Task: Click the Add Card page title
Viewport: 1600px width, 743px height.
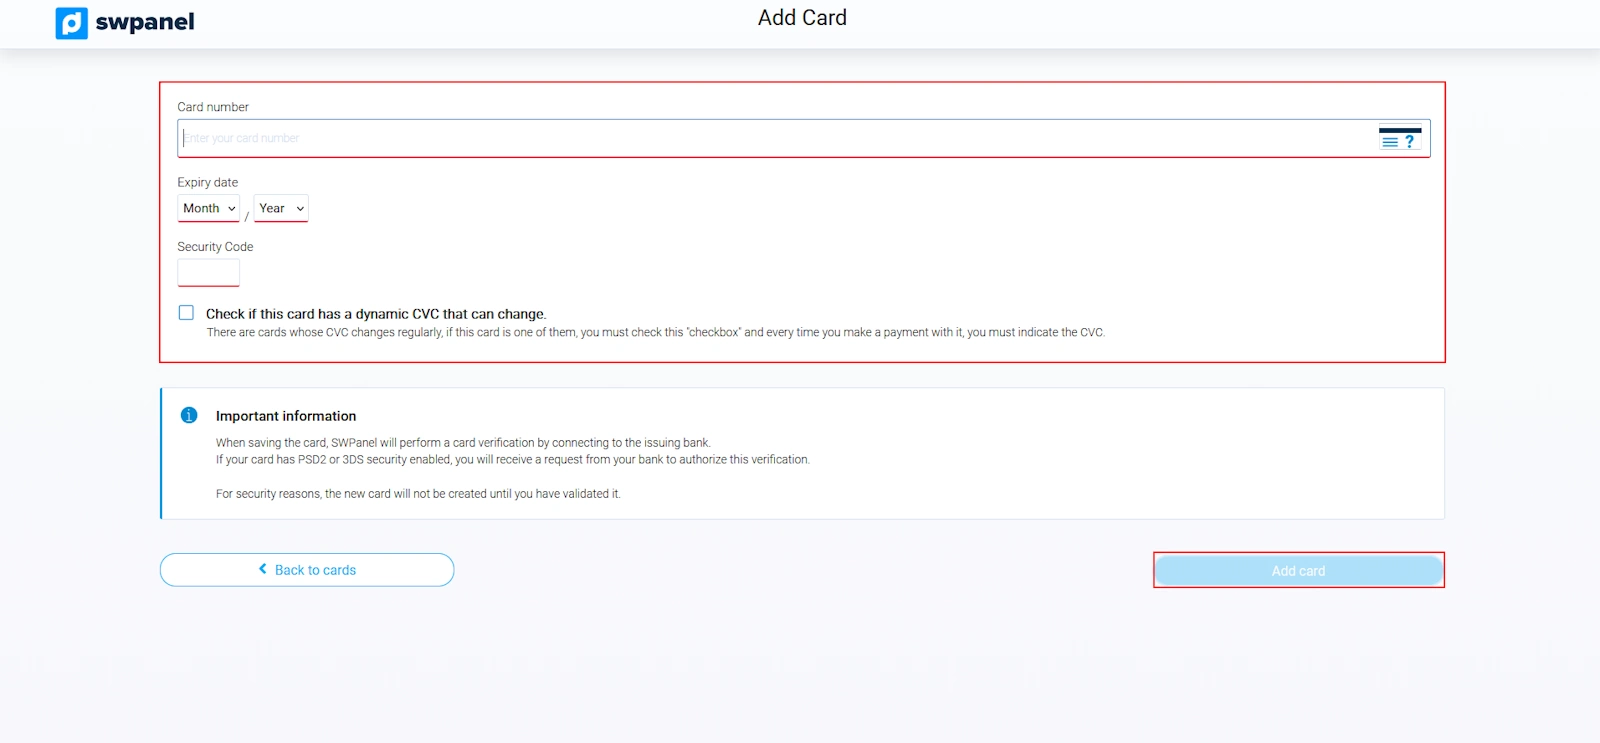Action: click(x=802, y=18)
